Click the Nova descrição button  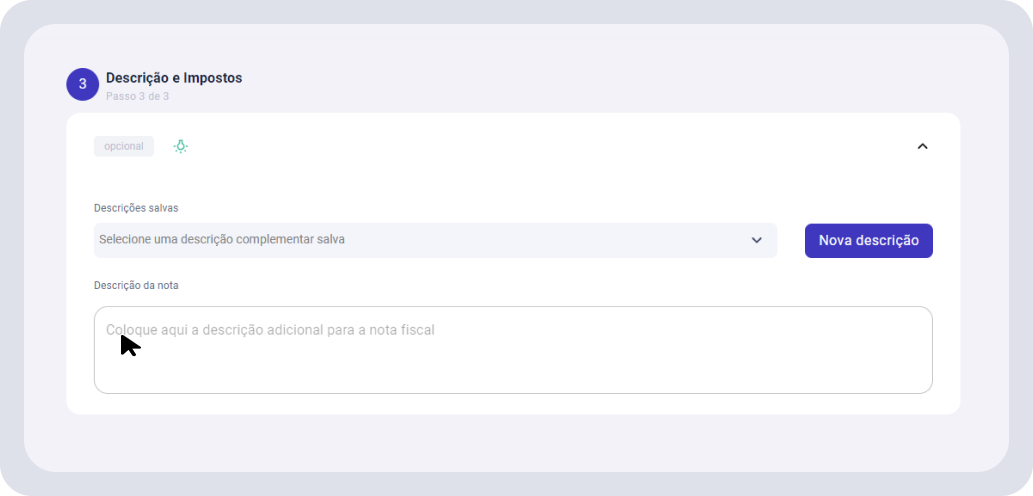tap(868, 240)
